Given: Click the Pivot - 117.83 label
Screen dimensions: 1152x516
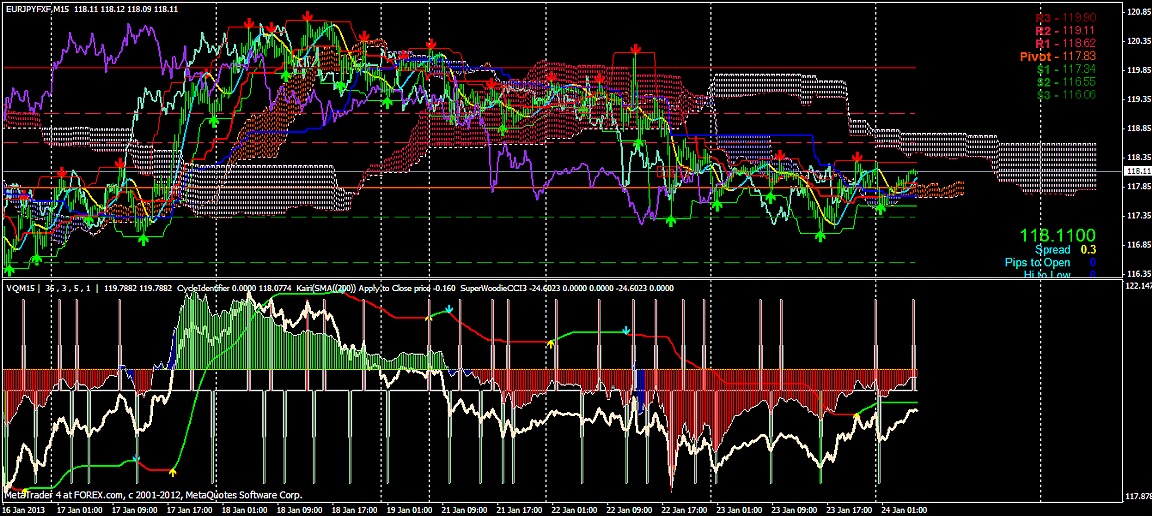Looking at the screenshot, I should [1059, 57].
